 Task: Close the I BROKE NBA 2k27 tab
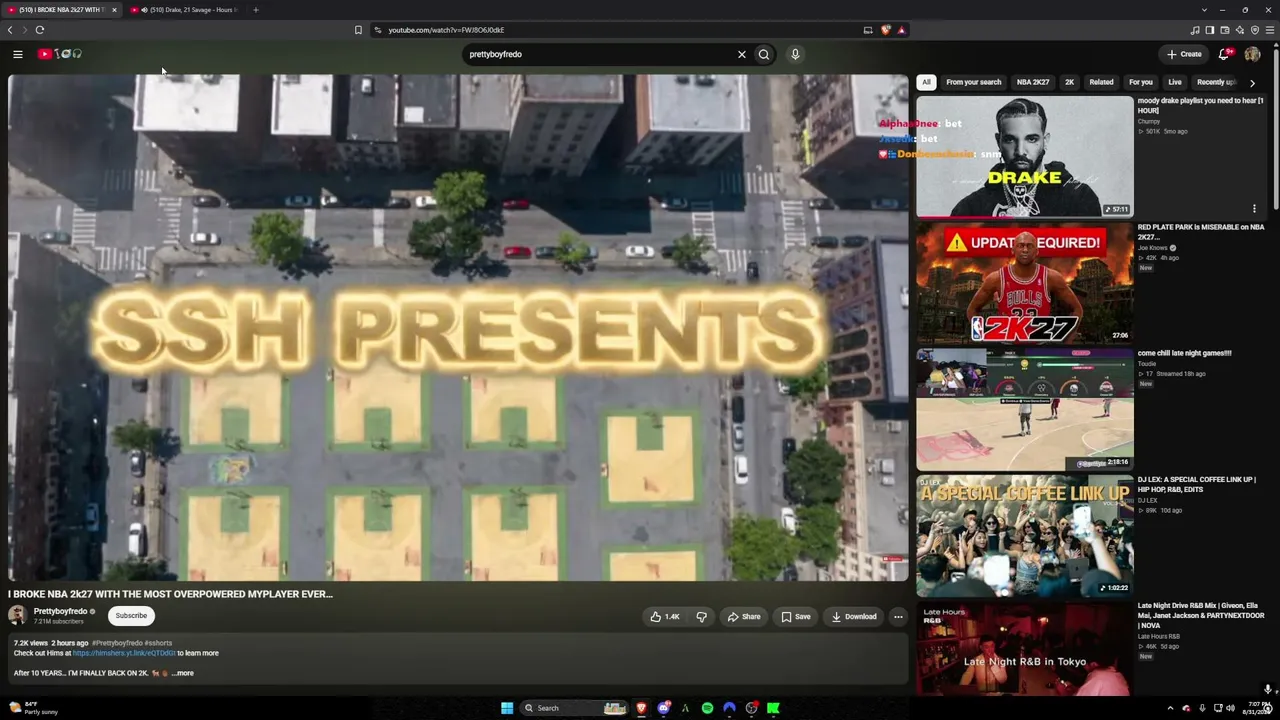point(114,10)
